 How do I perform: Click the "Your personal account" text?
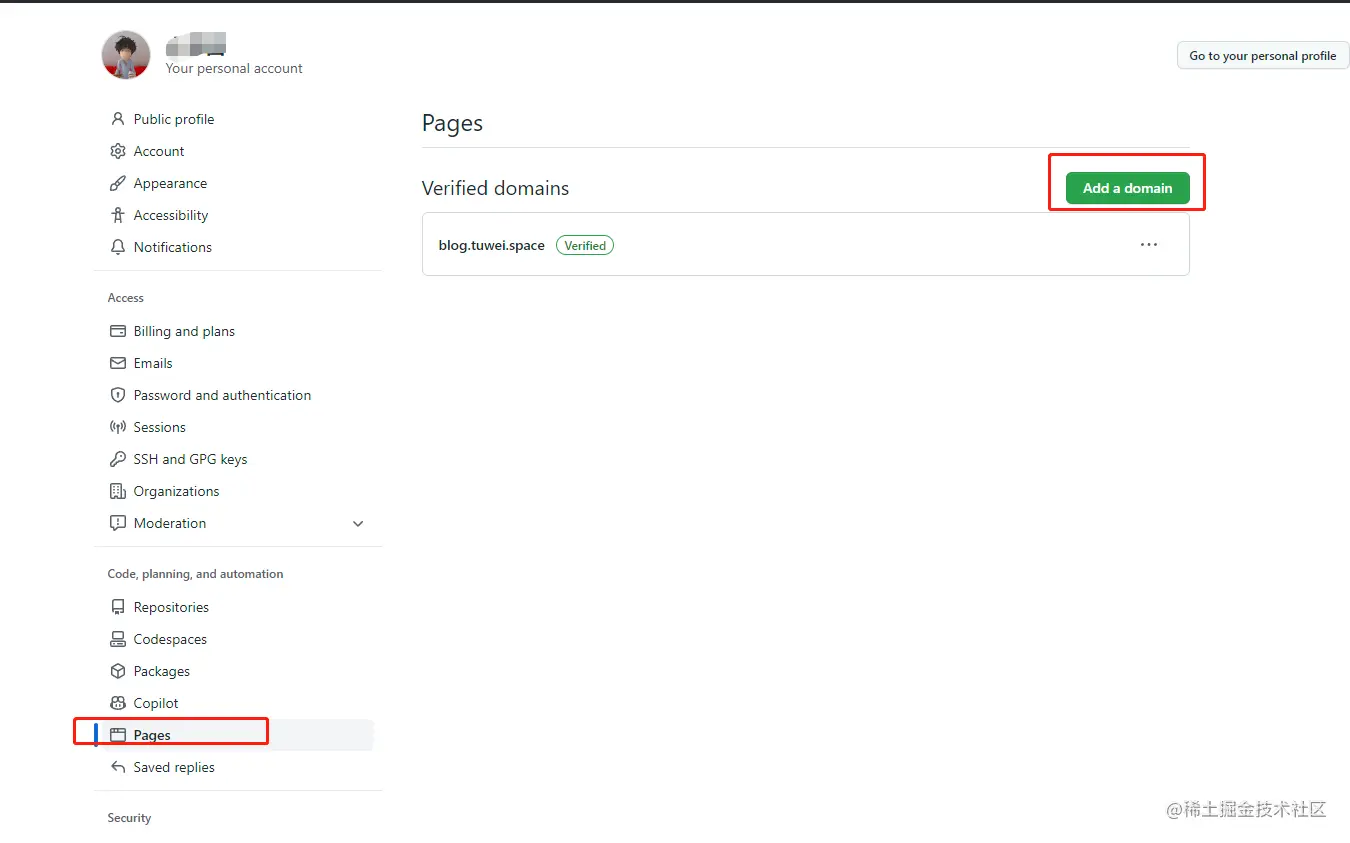coord(234,68)
